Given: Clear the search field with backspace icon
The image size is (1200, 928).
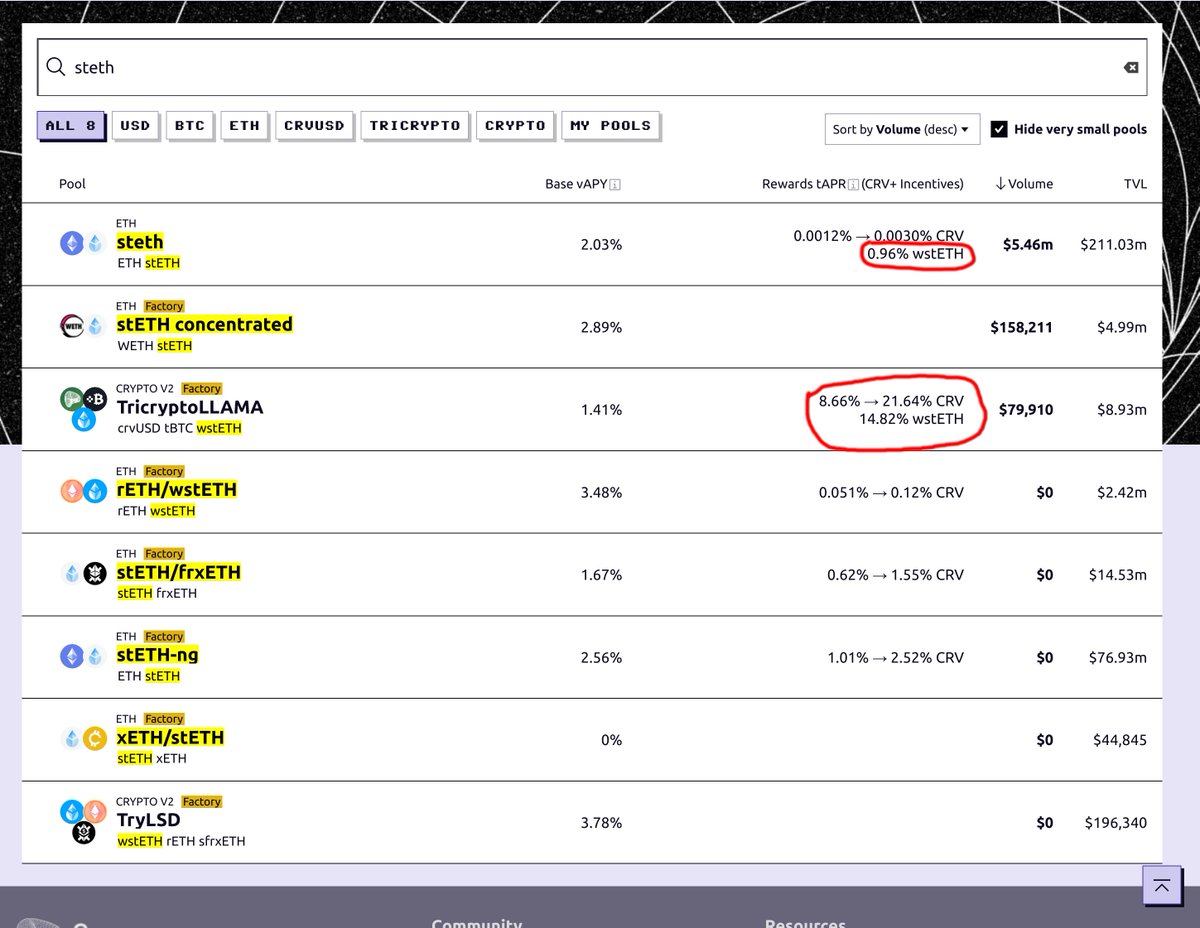Looking at the screenshot, I should 1131,67.
